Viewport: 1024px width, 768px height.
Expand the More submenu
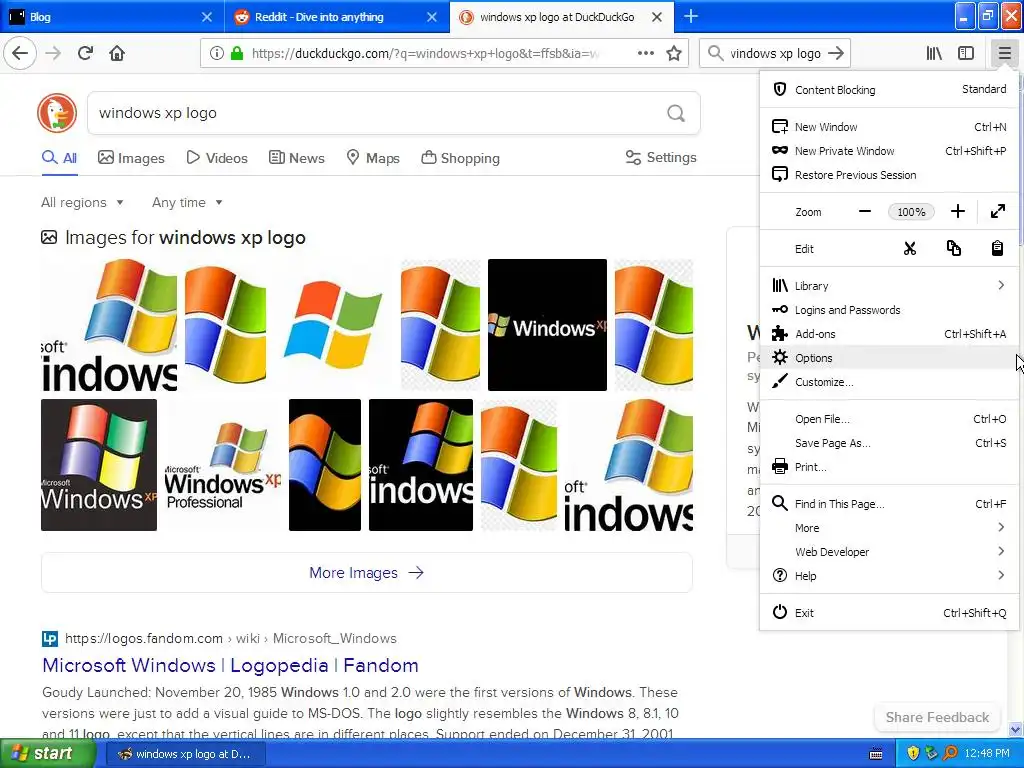[889, 528]
